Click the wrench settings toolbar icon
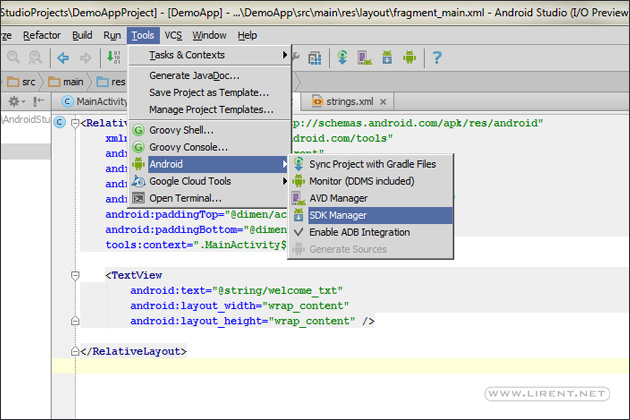The width and height of the screenshot is (630, 420). tap(296, 57)
